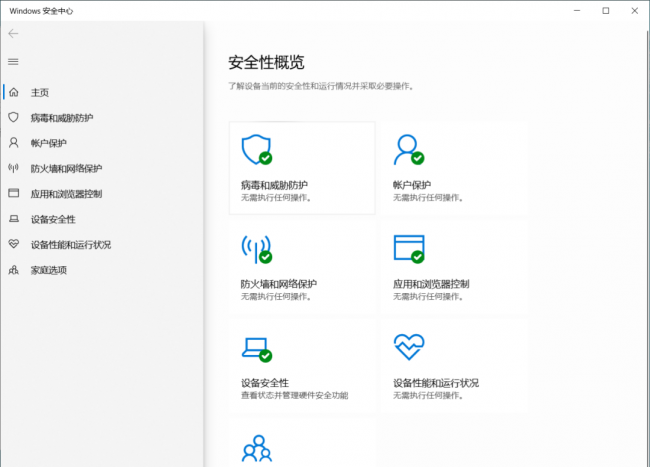Close the Windows 安全中心 window
650x467 pixels.
pyautogui.click(x=635, y=11)
